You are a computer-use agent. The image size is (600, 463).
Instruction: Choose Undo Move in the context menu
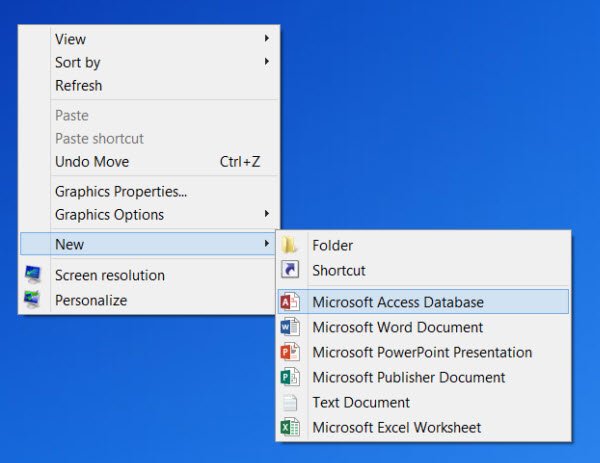pyautogui.click(x=92, y=161)
